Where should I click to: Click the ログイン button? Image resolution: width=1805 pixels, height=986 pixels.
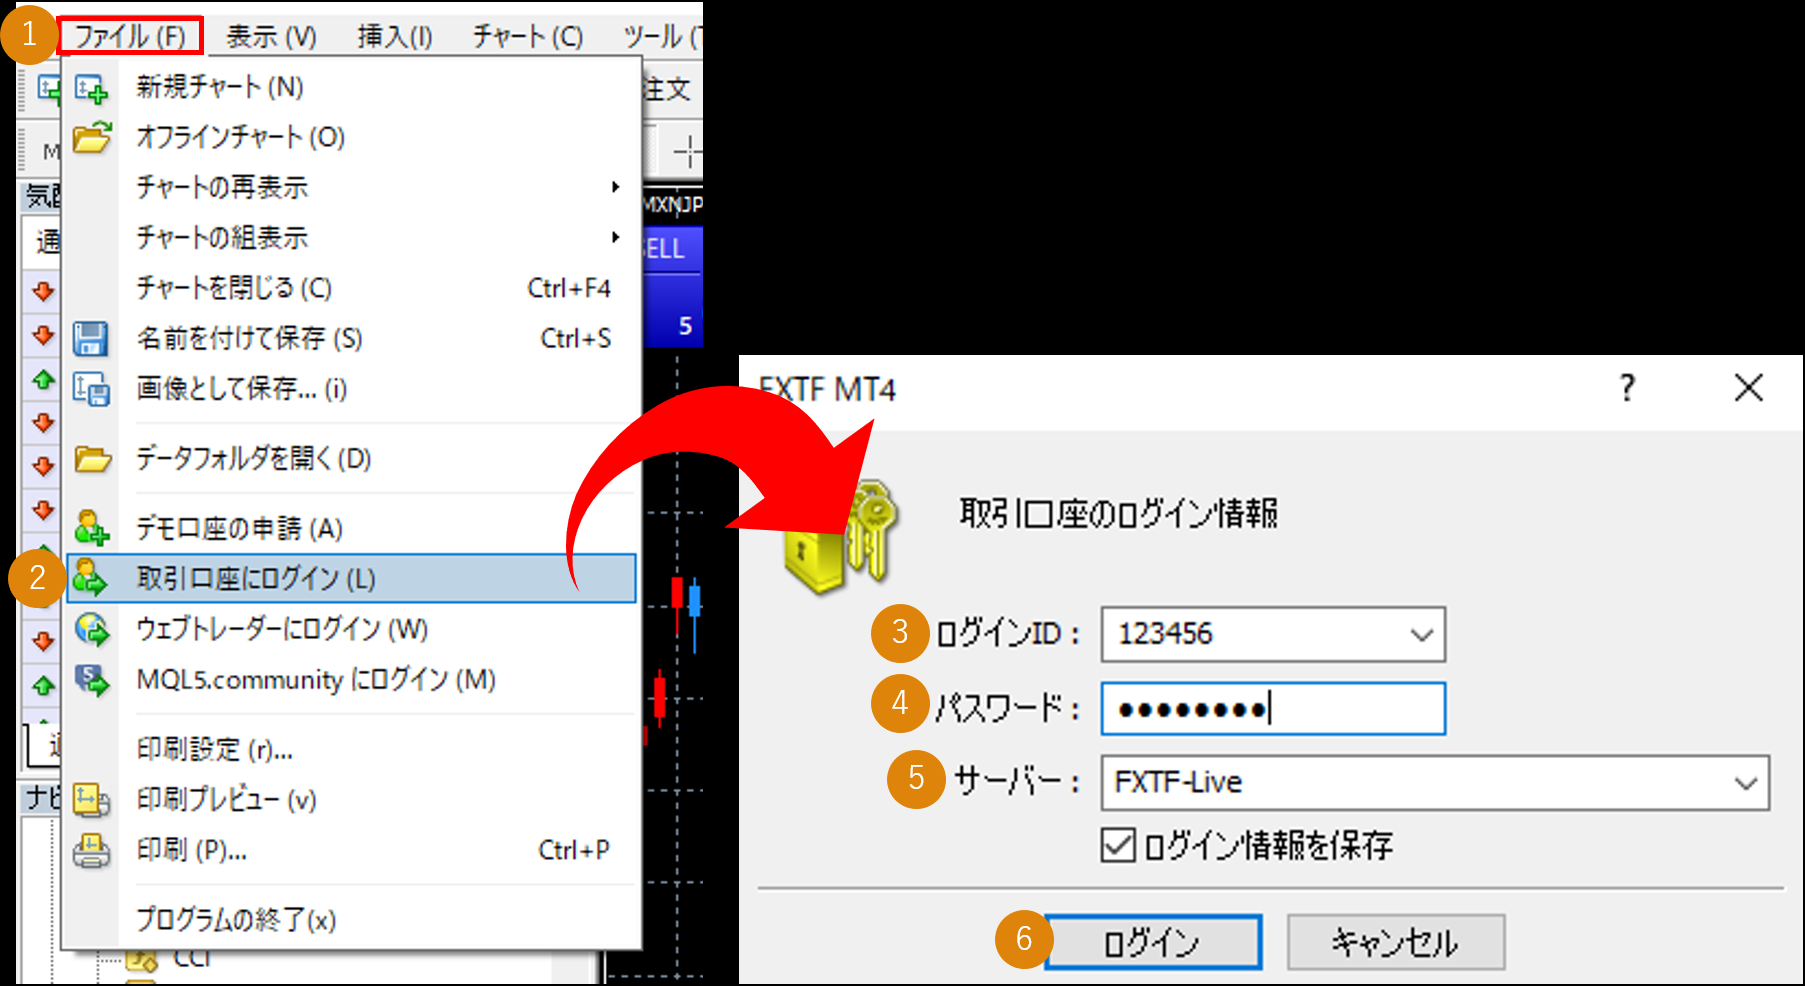point(1153,942)
